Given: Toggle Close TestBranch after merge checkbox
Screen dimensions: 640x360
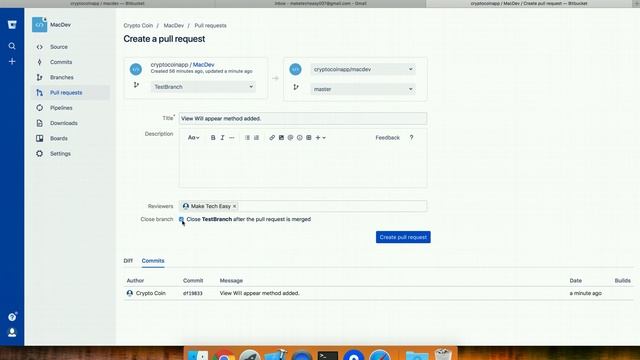Looking at the screenshot, I should click(x=181, y=219).
